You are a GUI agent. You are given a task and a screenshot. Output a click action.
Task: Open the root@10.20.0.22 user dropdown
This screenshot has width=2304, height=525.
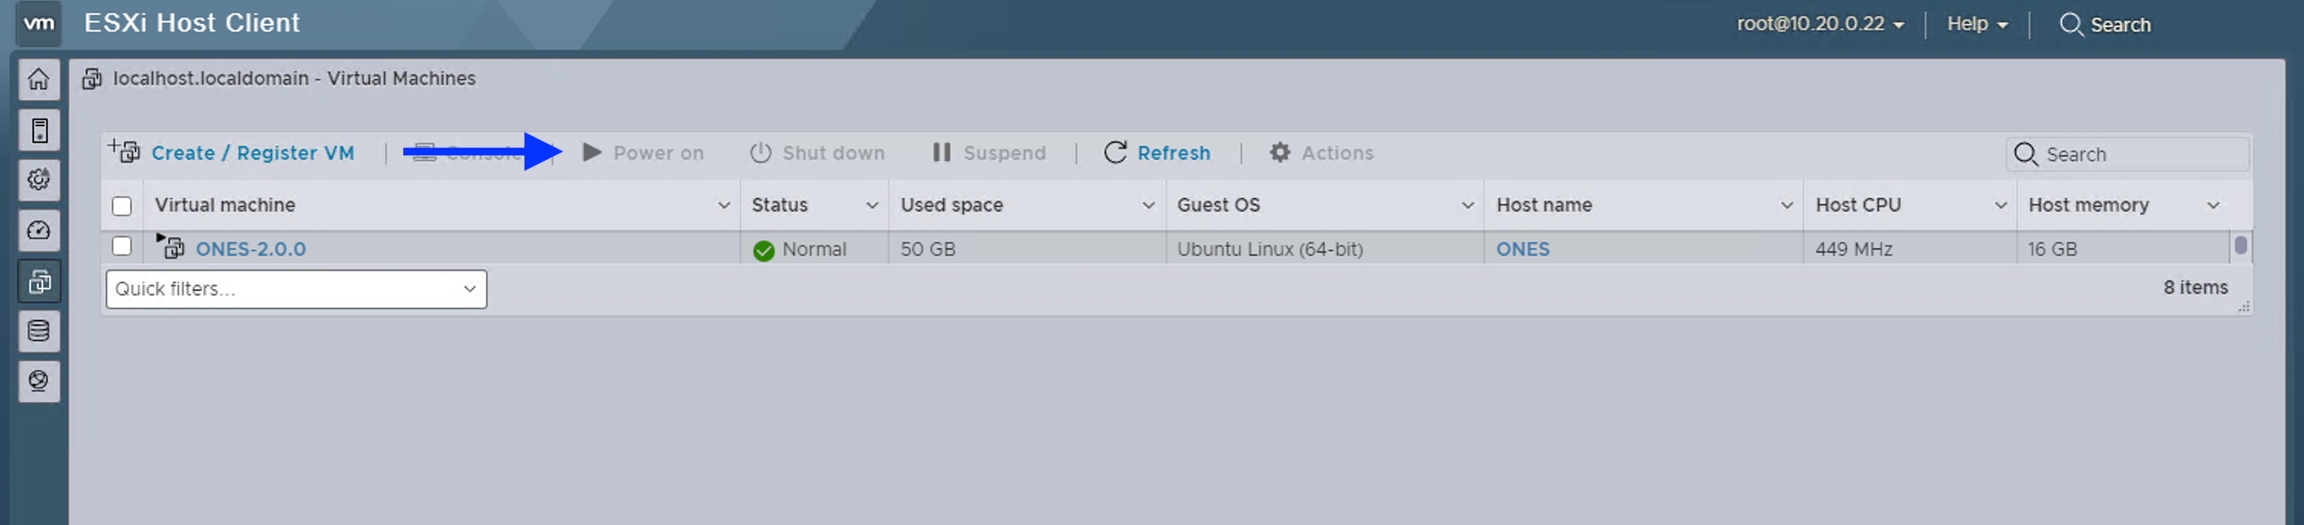[x=1819, y=24]
